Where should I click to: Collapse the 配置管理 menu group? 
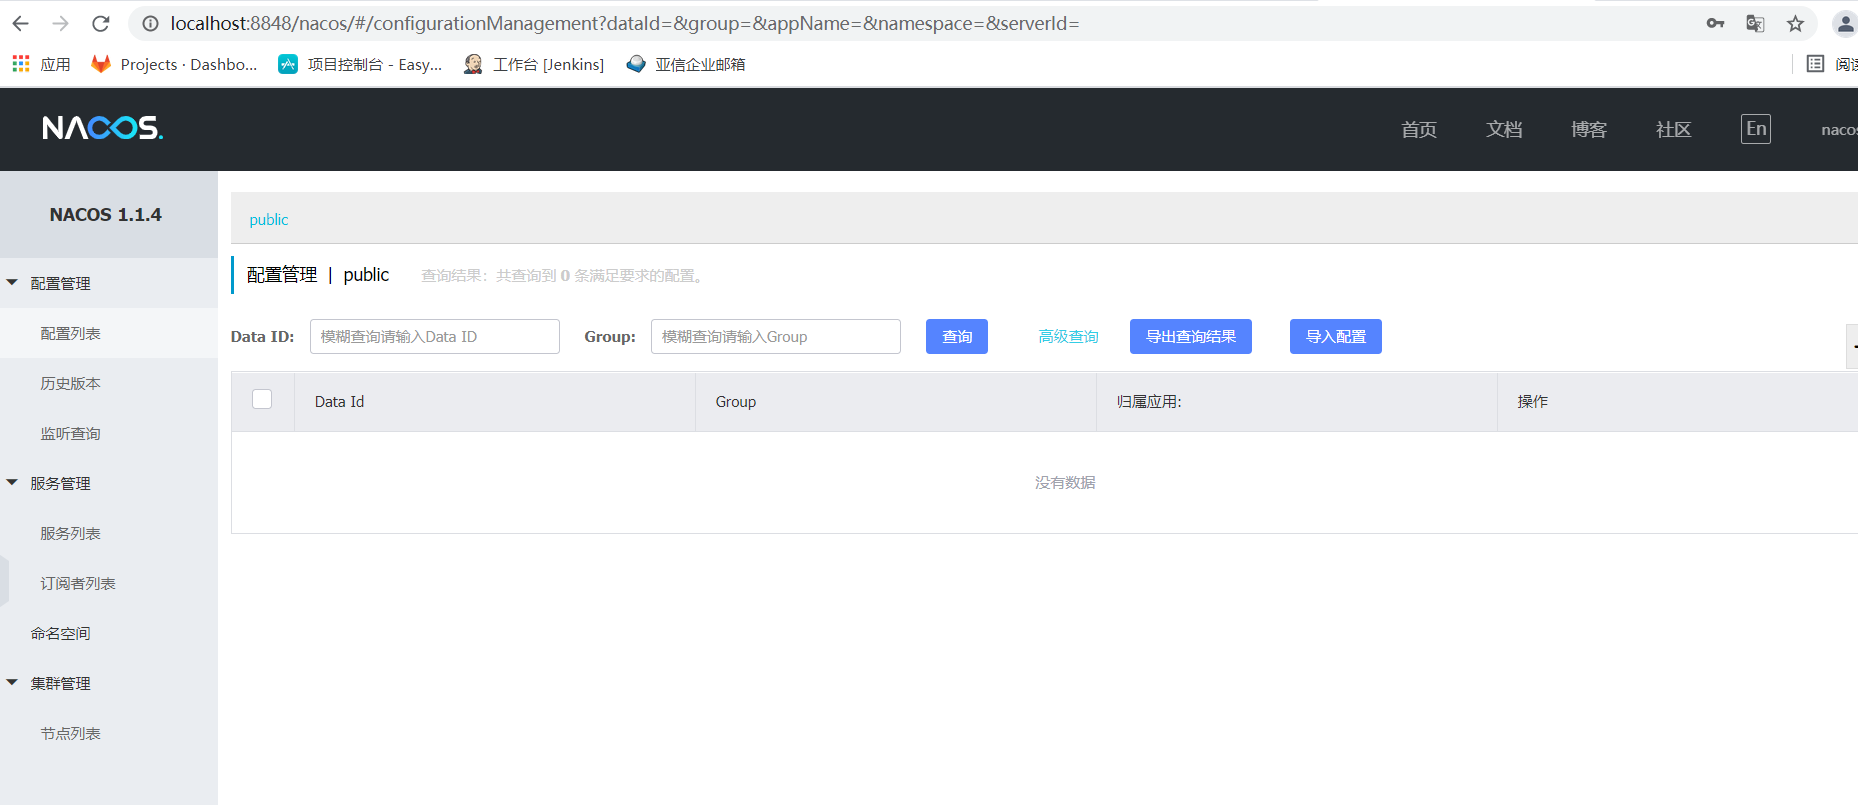(12, 283)
